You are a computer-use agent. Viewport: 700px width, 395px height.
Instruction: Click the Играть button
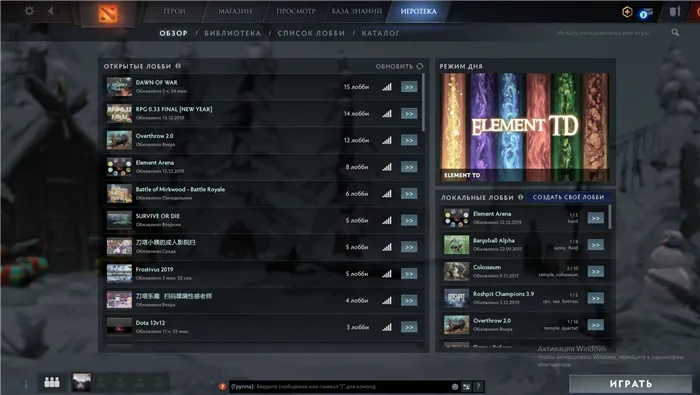point(630,383)
